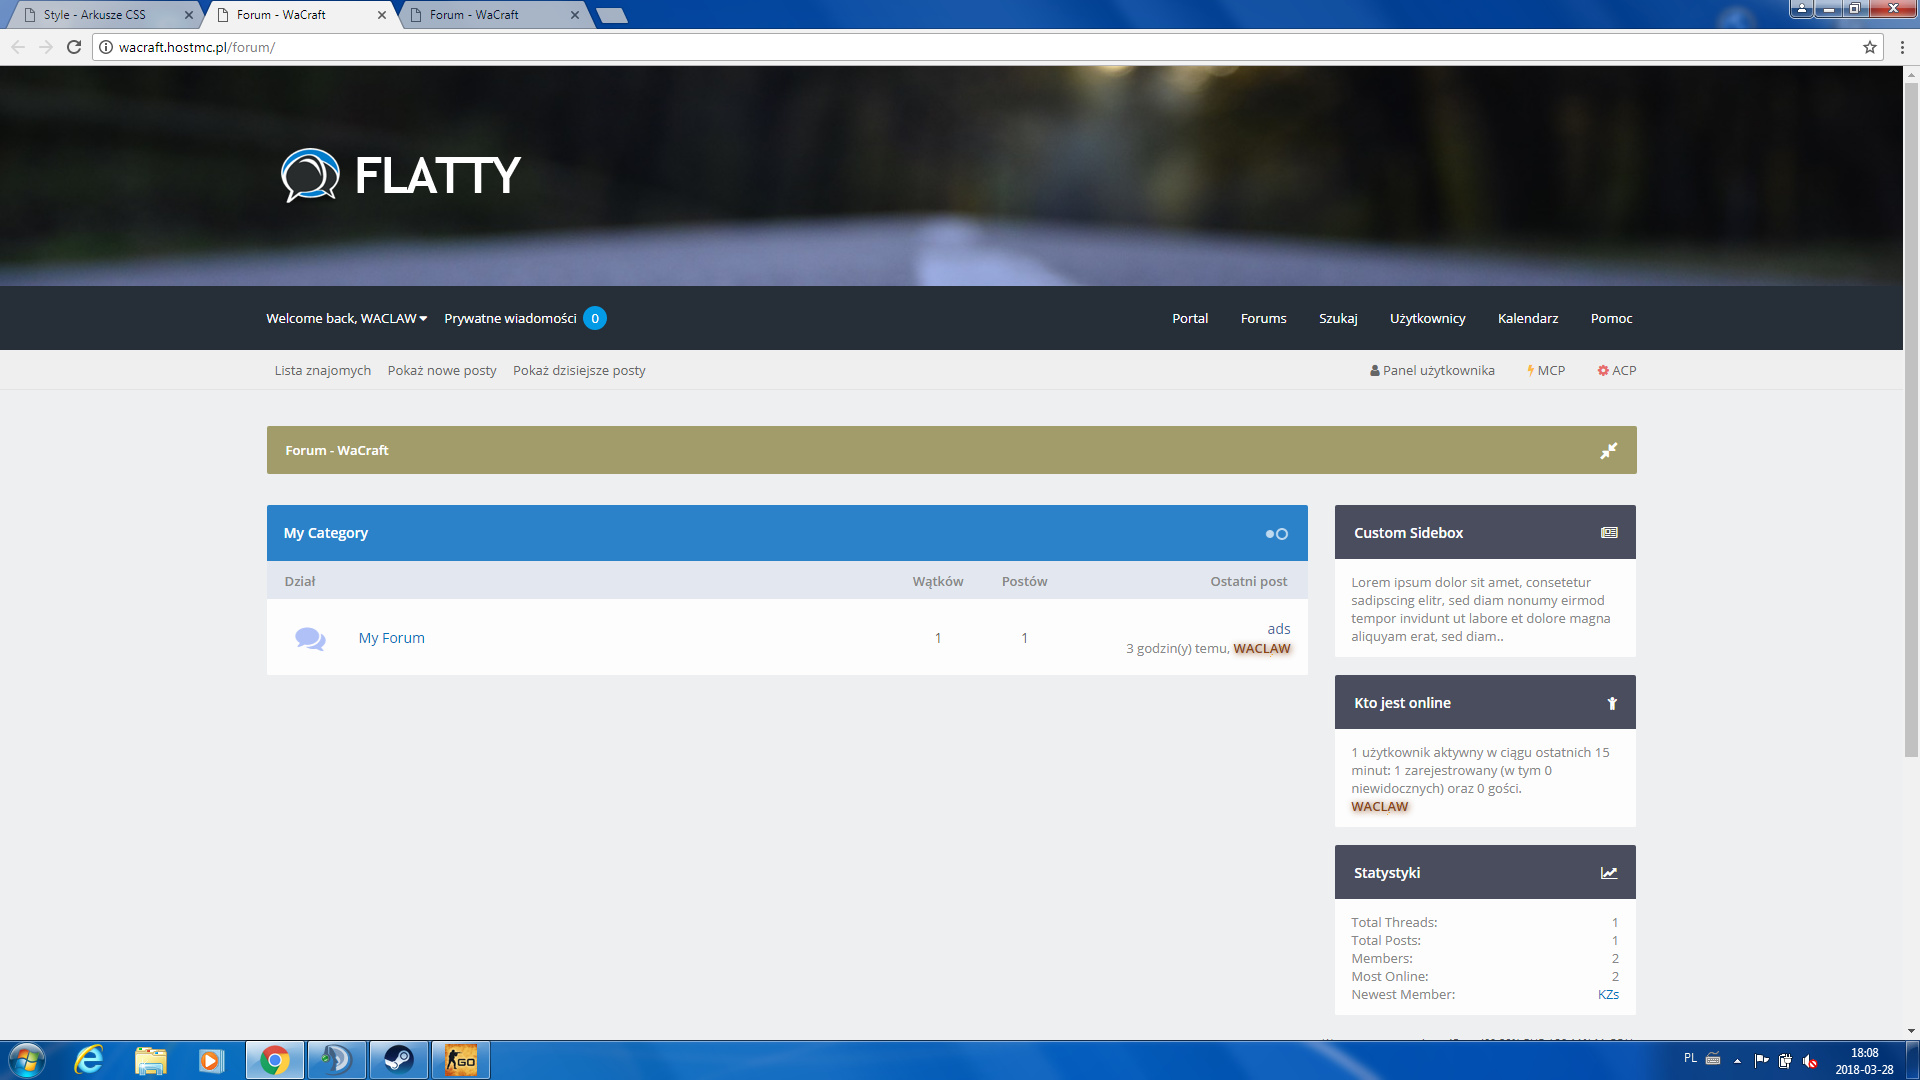Click the Kto jest online user icon

pyautogui.click(x=1612, y=703)
